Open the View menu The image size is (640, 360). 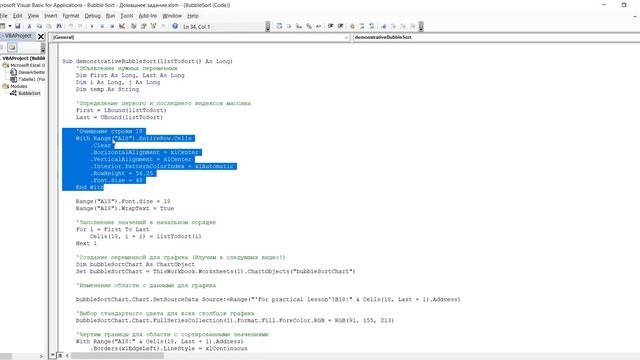(33, 16)
